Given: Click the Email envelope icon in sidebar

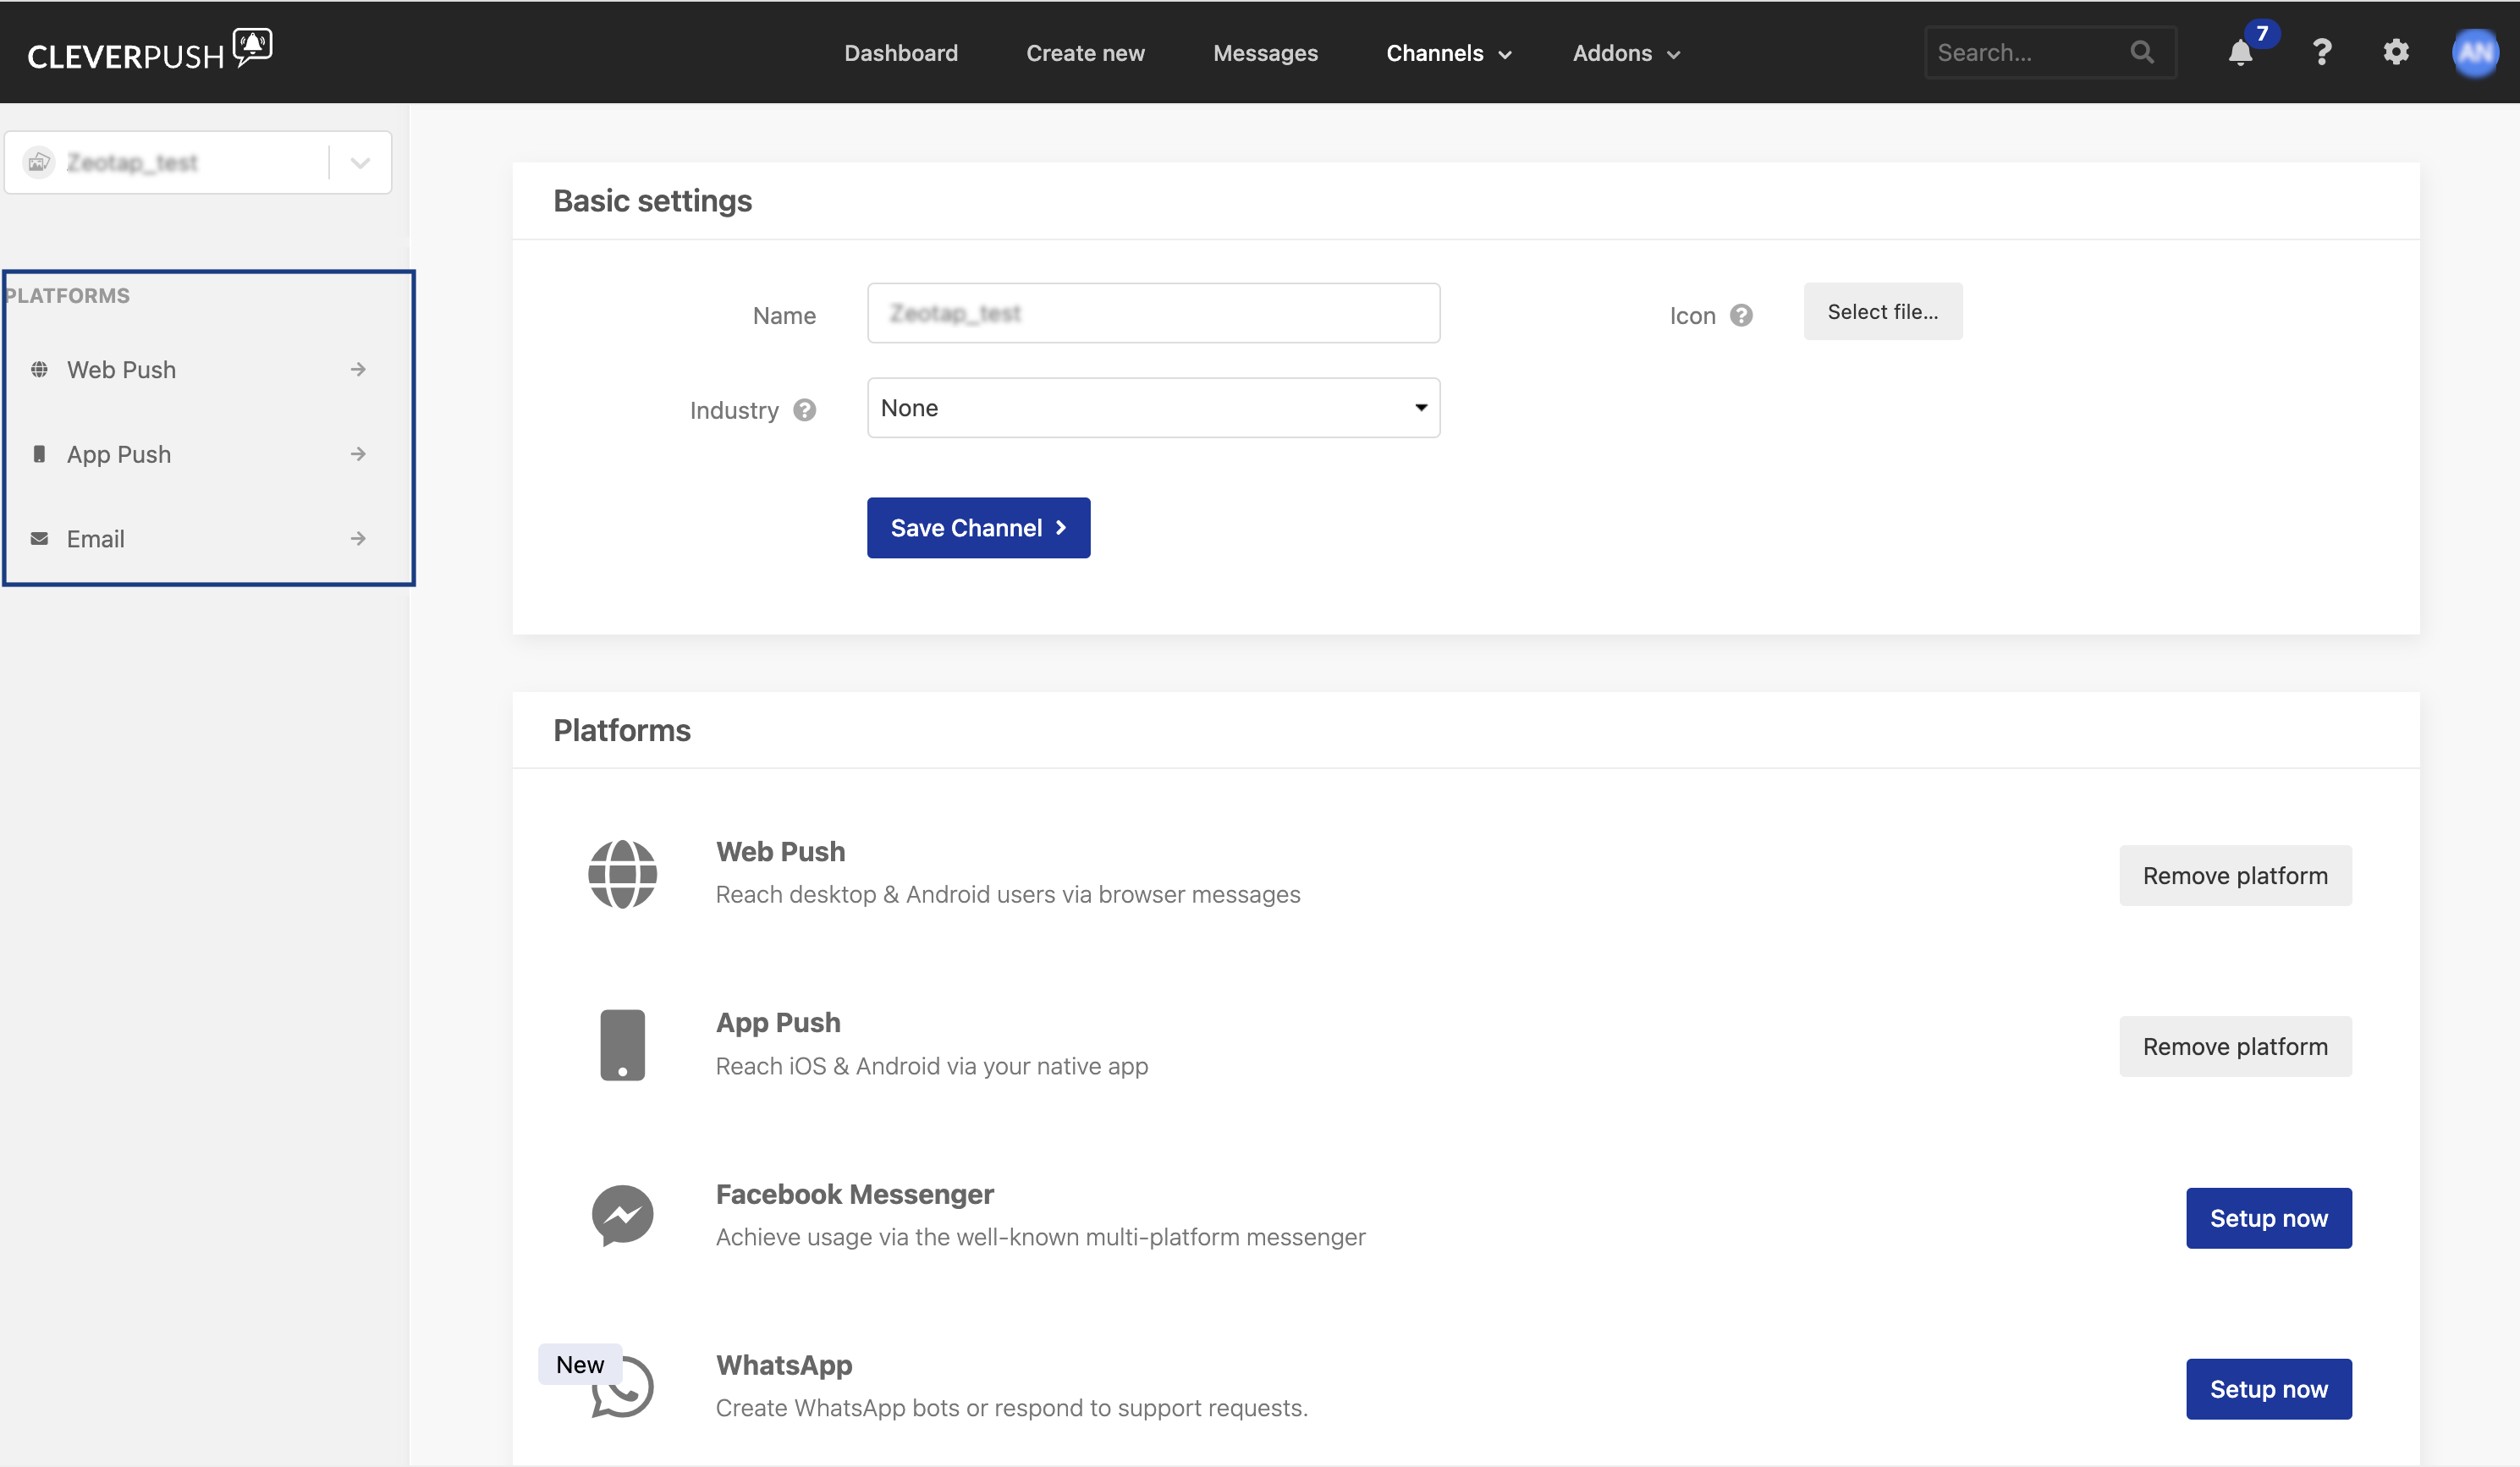Looking at the screenshot, I should tap(39, 539).
